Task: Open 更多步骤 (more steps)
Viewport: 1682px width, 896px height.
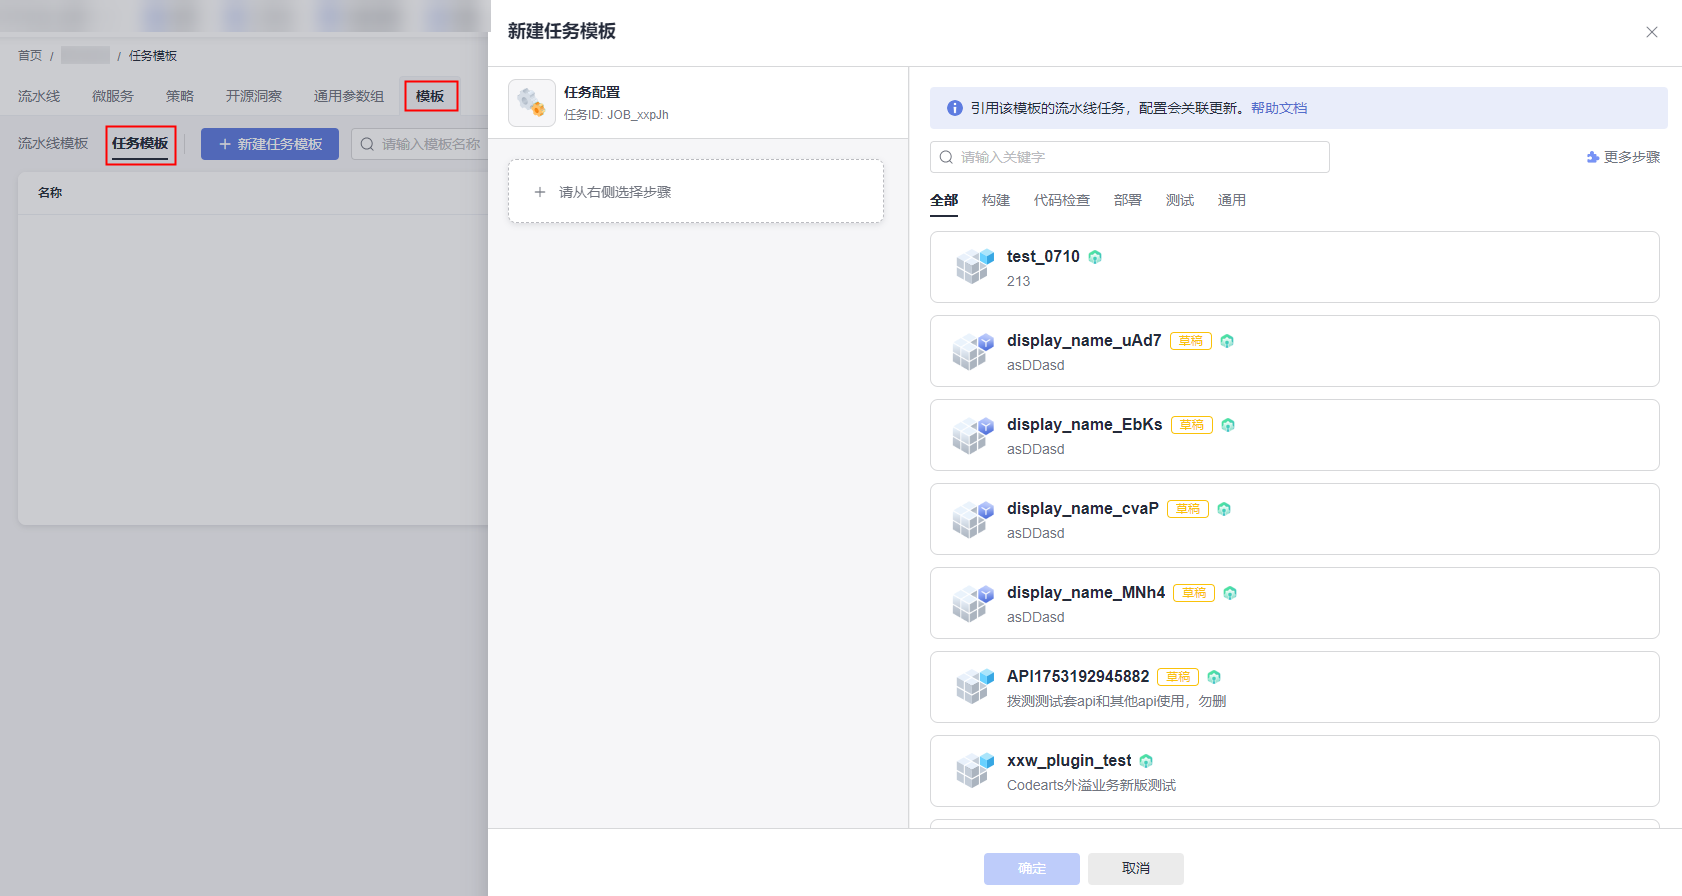Action: 1623,157
